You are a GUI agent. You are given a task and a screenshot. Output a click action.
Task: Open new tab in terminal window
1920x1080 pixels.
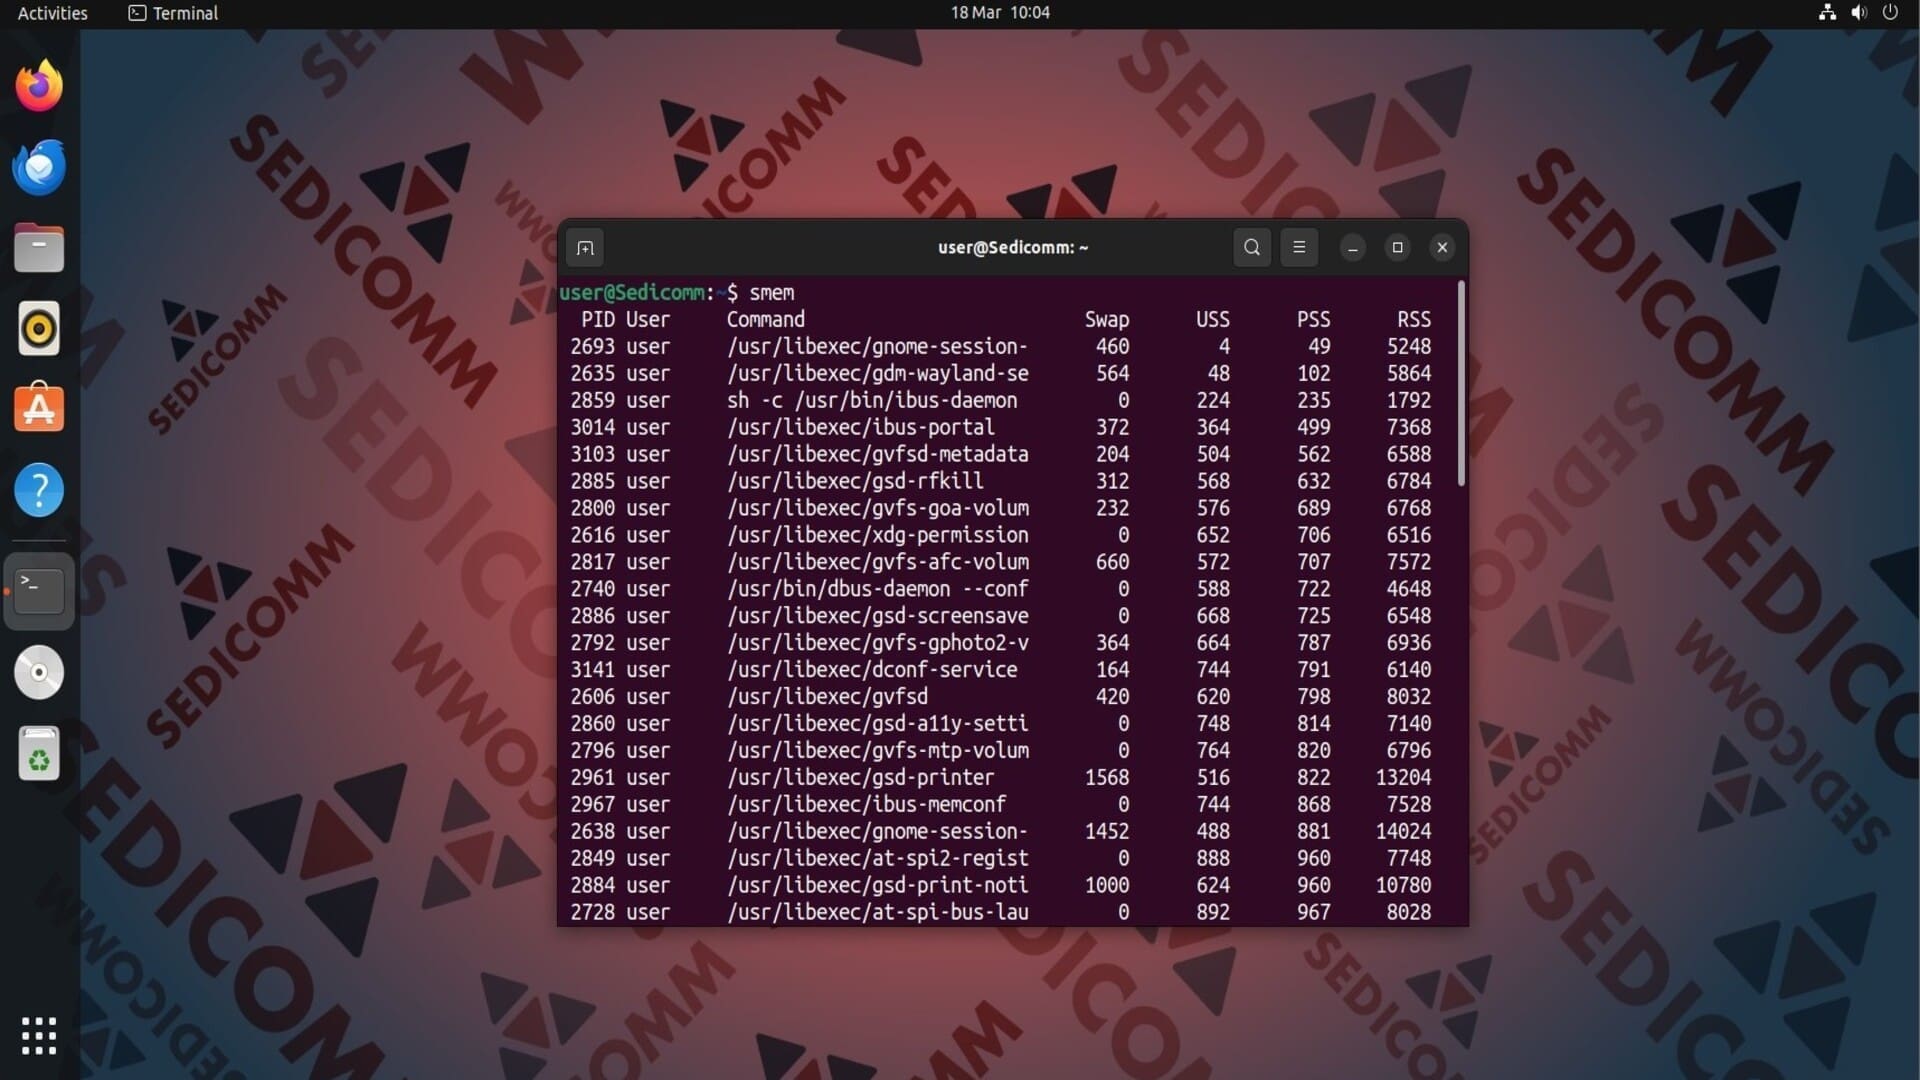click(x=585, y=248)
